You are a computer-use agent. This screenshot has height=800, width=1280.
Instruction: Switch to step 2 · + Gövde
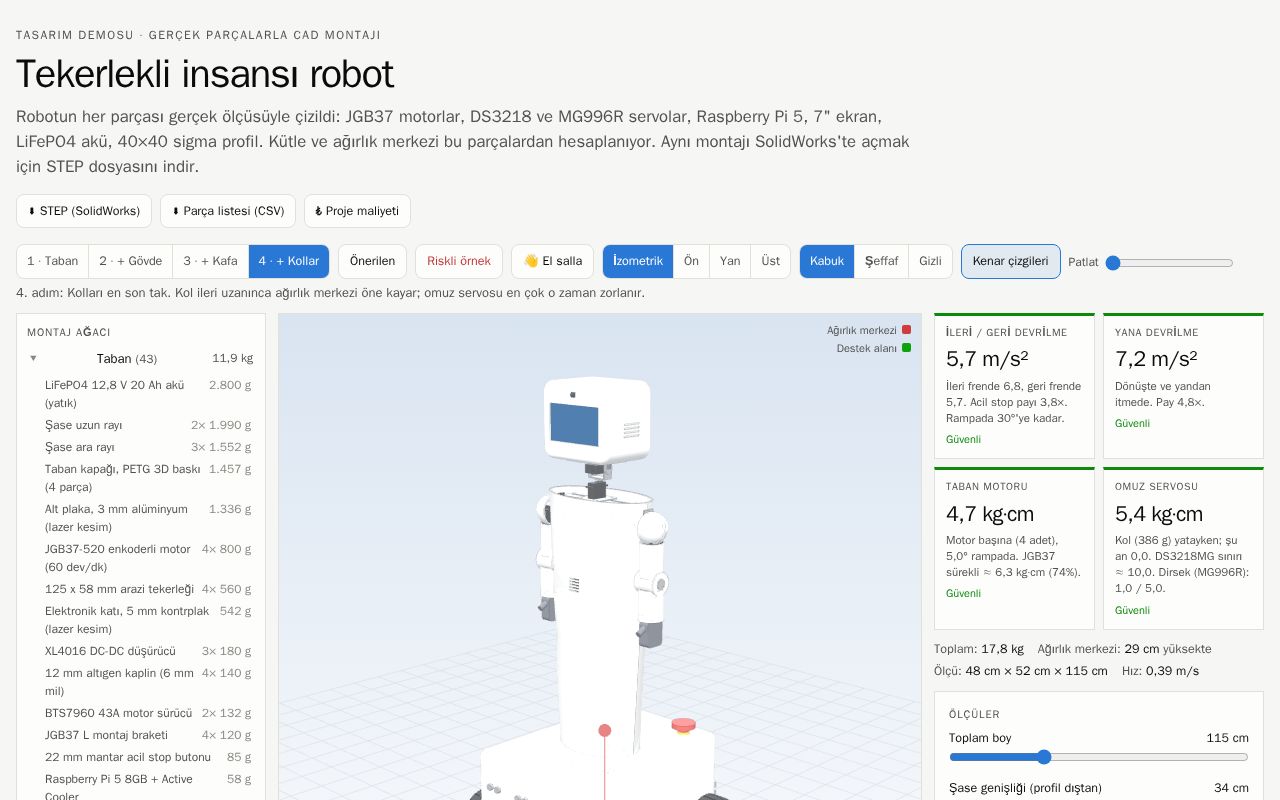(x=131, y=261)
